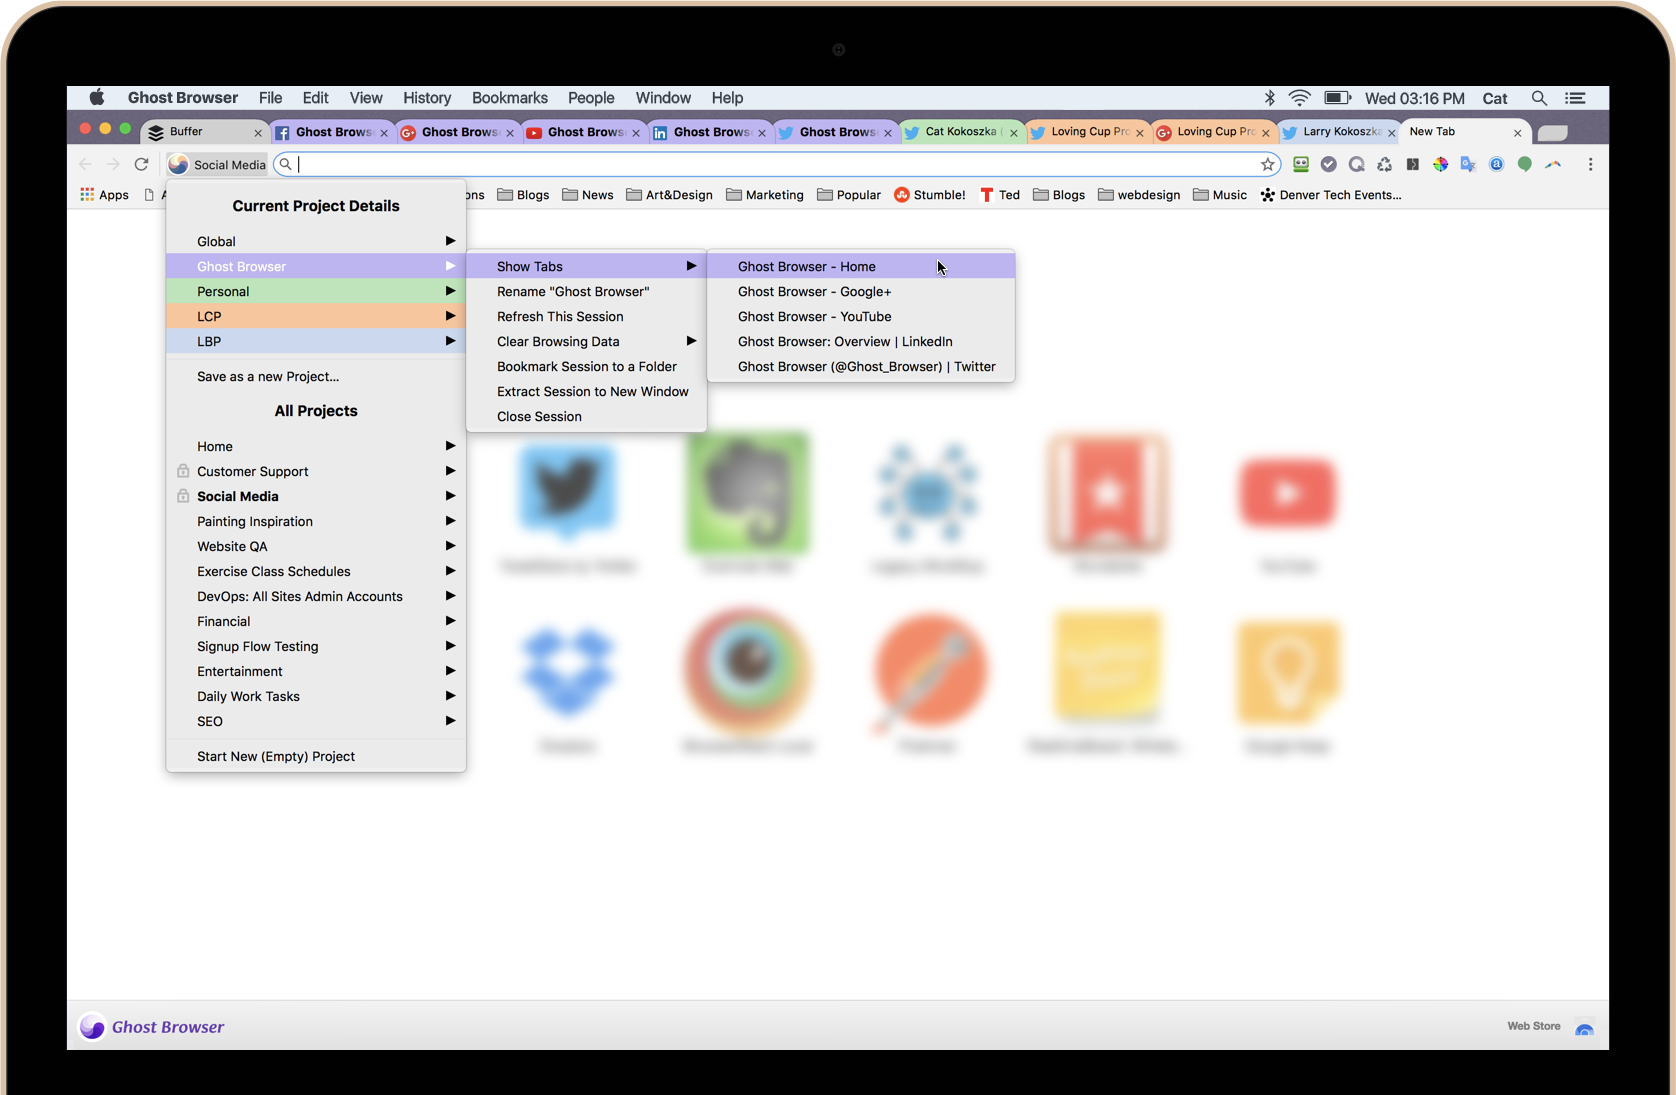Open macOS Spotlight search

pos(1539,98)
